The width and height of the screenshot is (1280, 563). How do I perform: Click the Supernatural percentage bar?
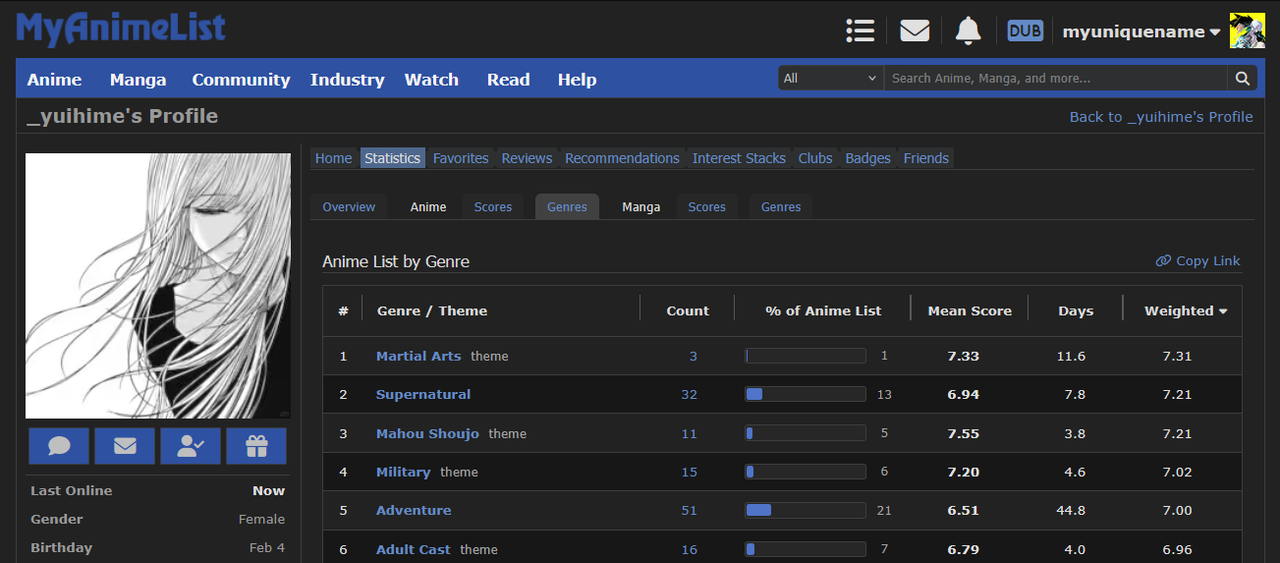click(806, 394)
